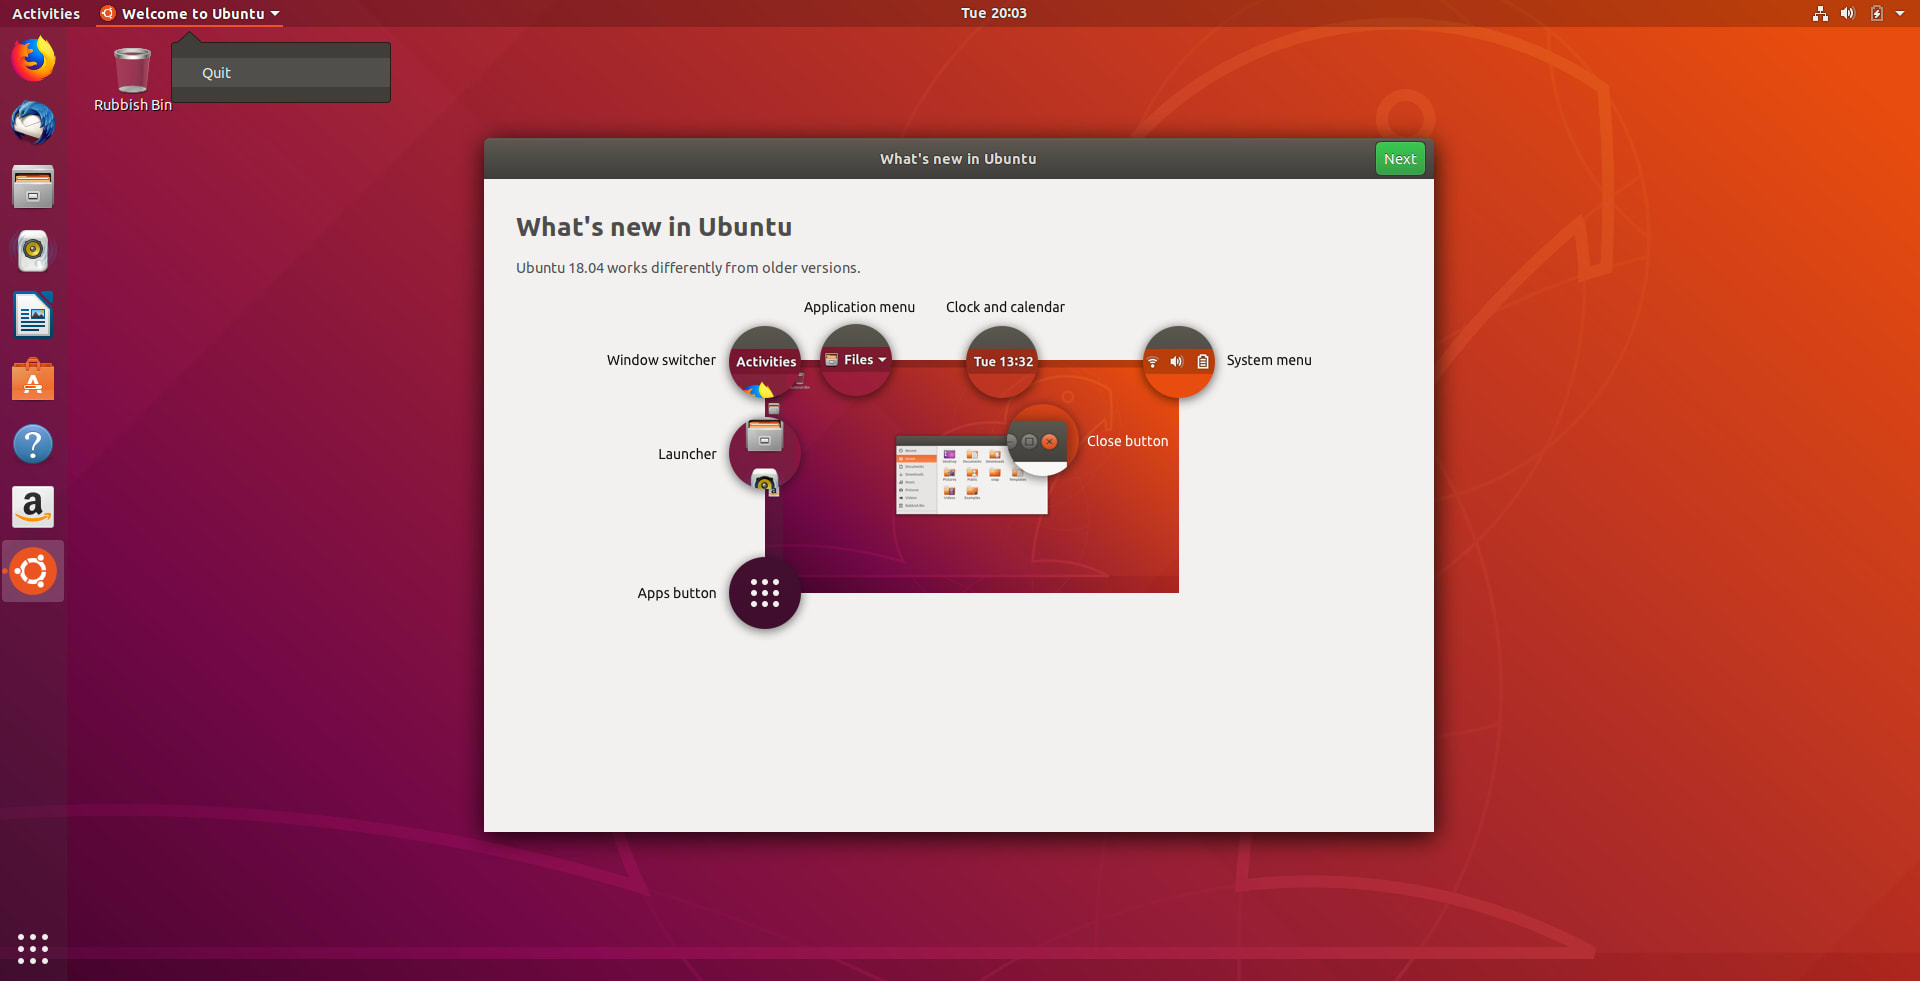Open the Rubbish Bin desktop icon
1920x981 pixels.
coord(132,79)
